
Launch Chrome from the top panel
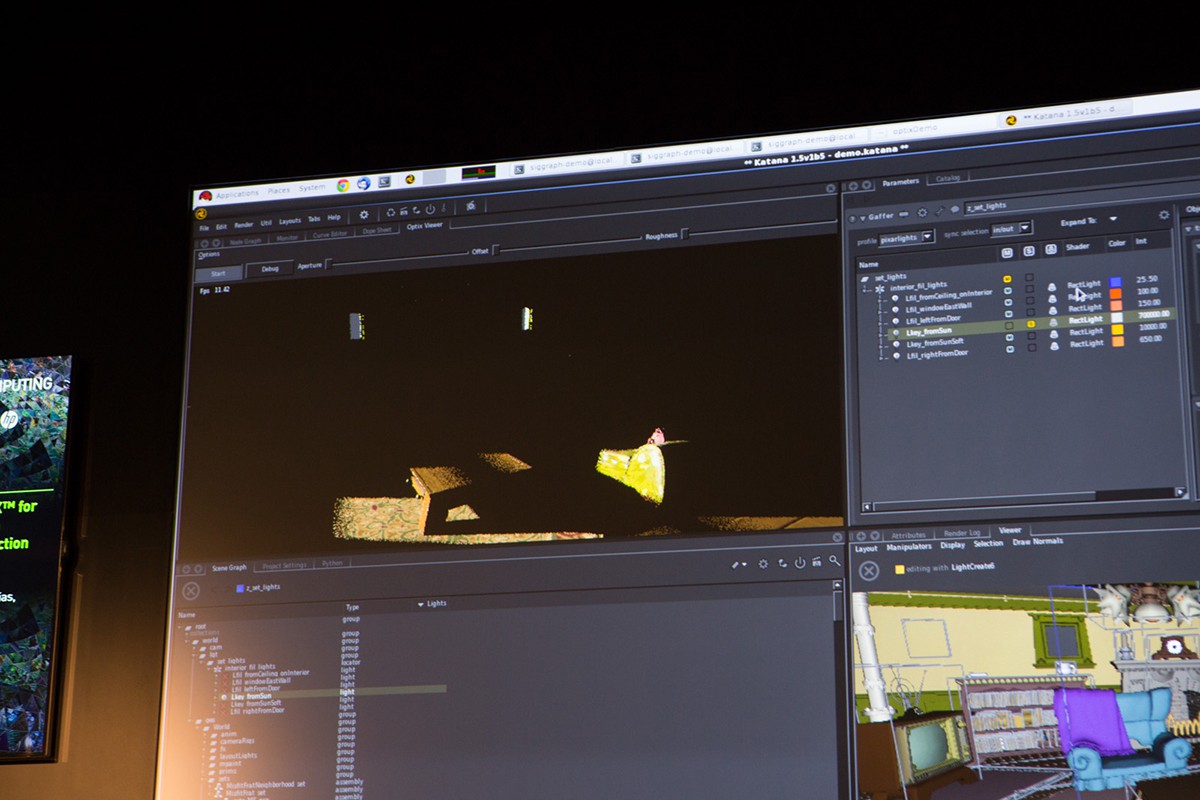pos(343,185)
